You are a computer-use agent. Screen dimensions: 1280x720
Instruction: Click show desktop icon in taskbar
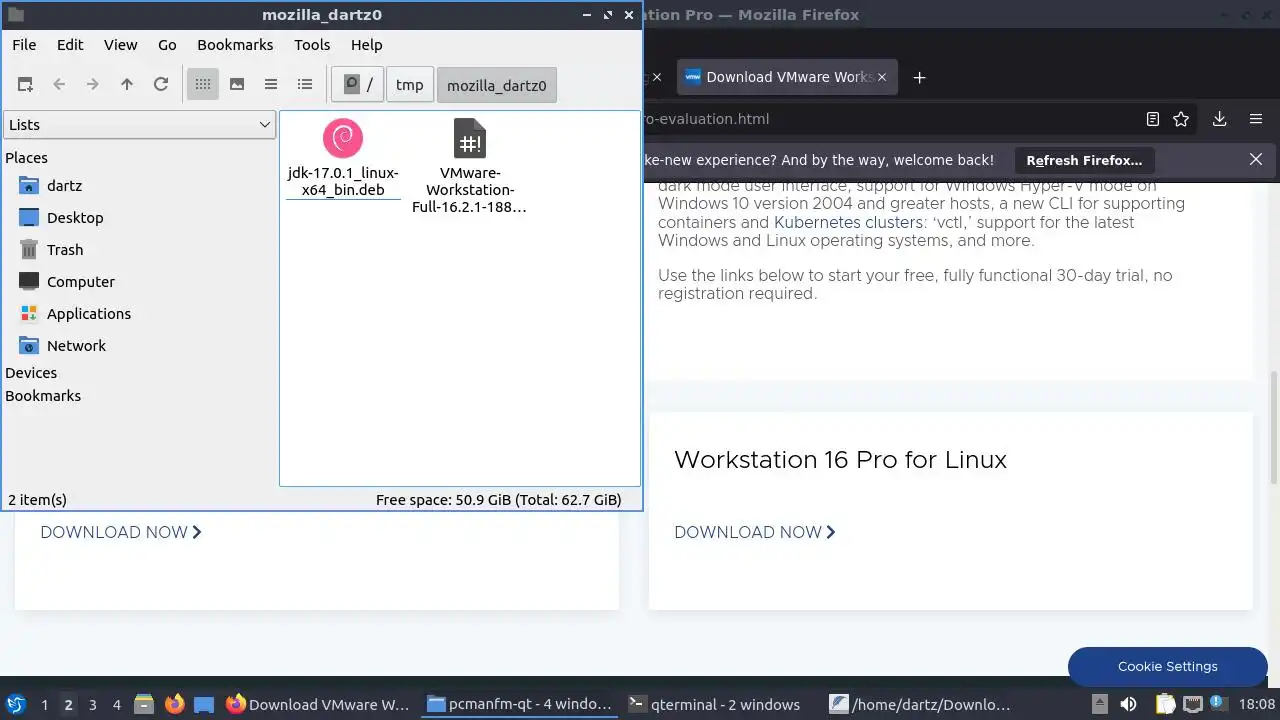pos(204,705)
